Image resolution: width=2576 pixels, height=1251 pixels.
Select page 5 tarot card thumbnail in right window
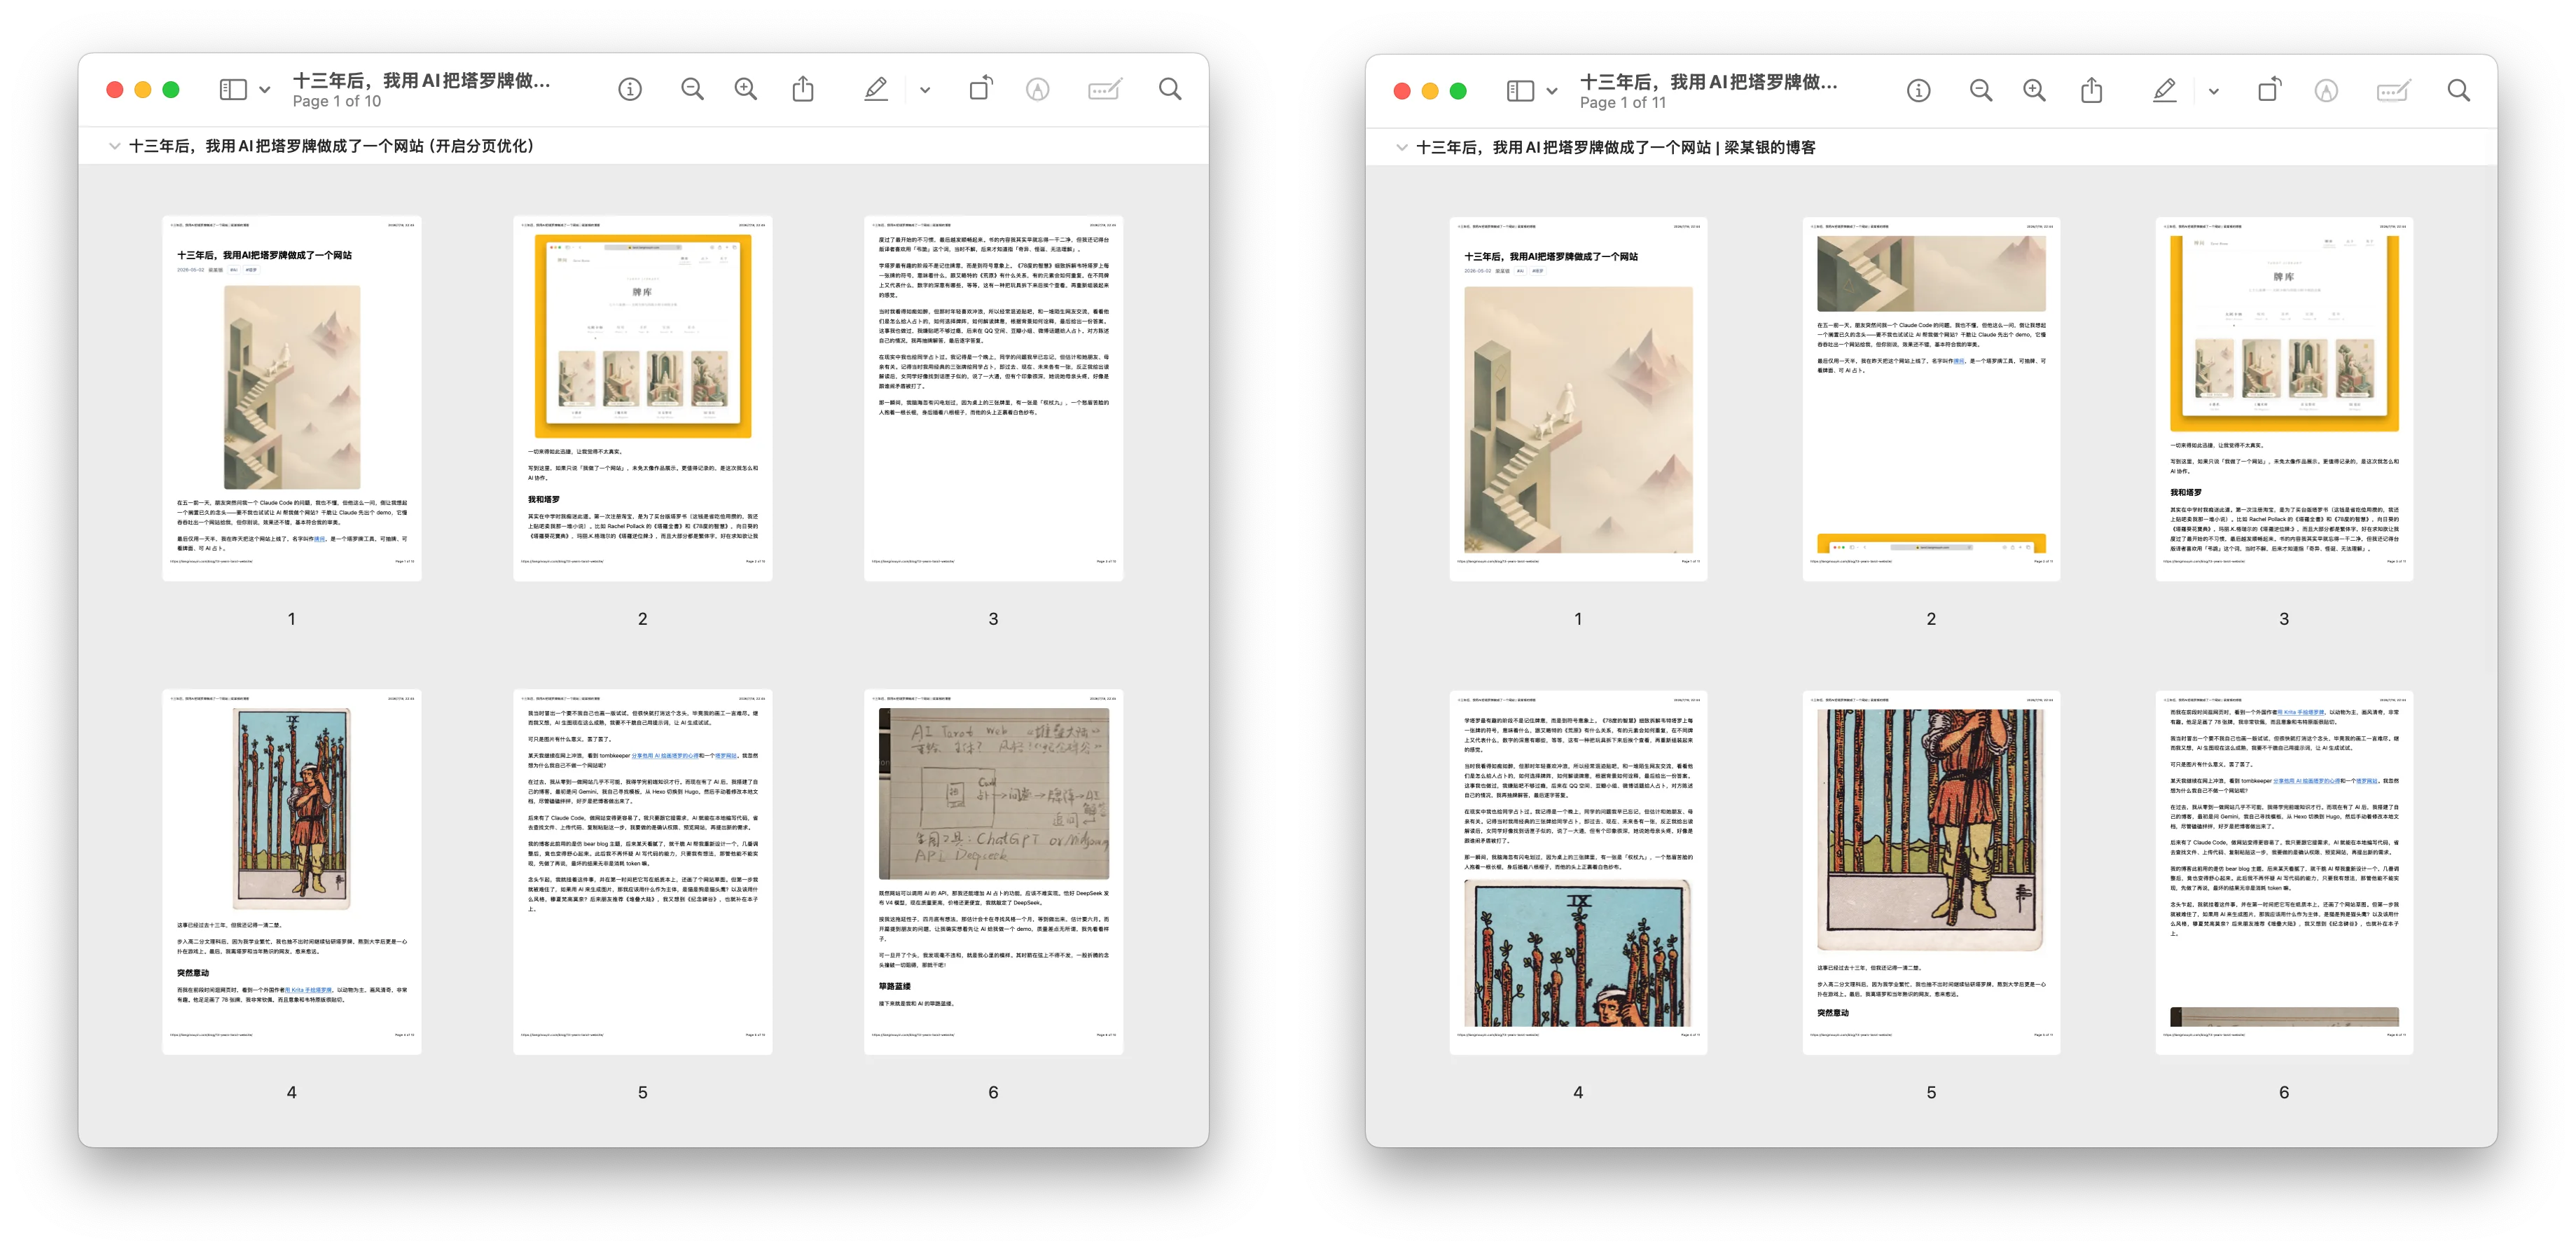coord(1931,872)
